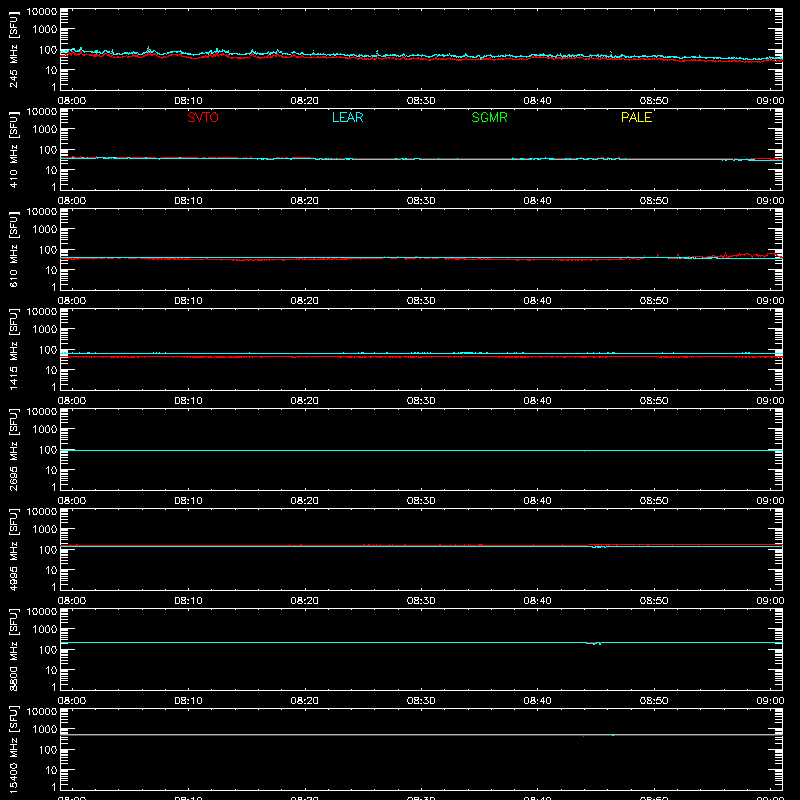This screenshot has width=800, height=800.
Task: Click the 10000 tick of the 8800 MHz panel
Action: [x=42, y=612]
